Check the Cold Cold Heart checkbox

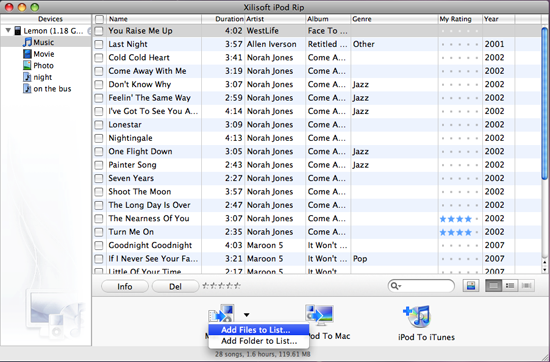click(x=99, y=58)
